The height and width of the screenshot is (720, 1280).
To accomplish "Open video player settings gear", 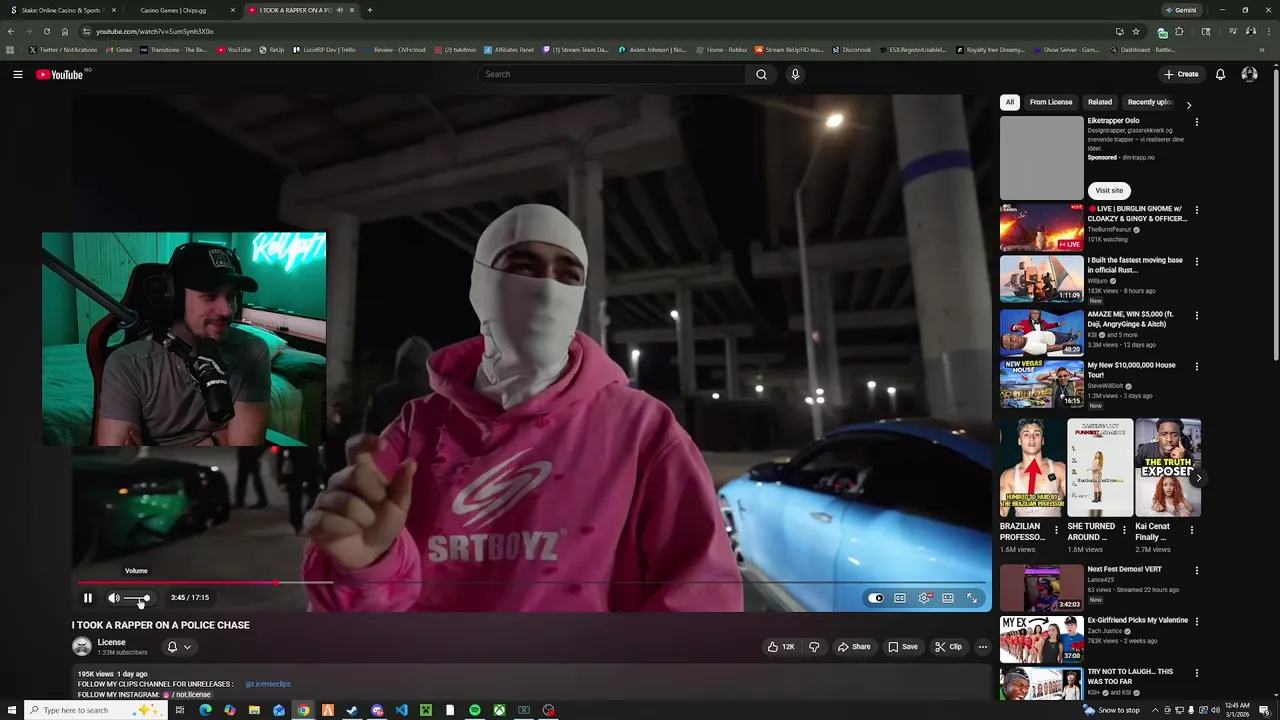I will pos(925,598).
